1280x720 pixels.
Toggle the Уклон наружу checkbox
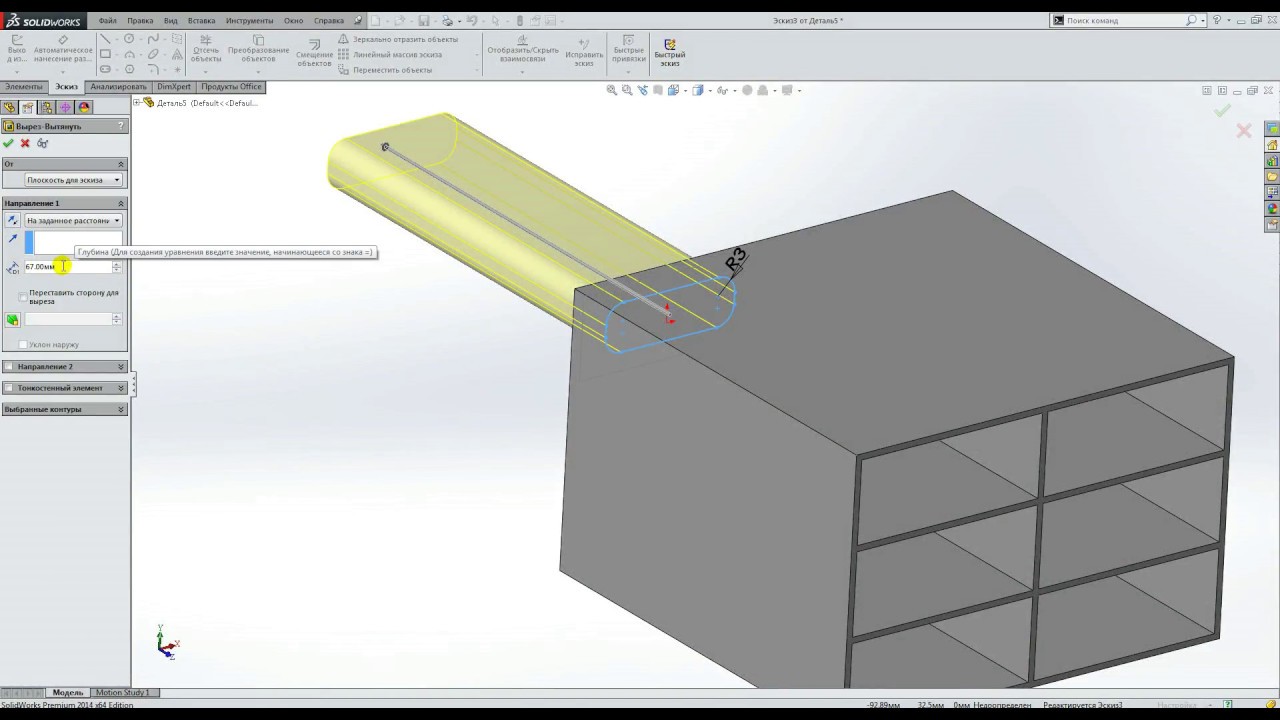(23, 345)
